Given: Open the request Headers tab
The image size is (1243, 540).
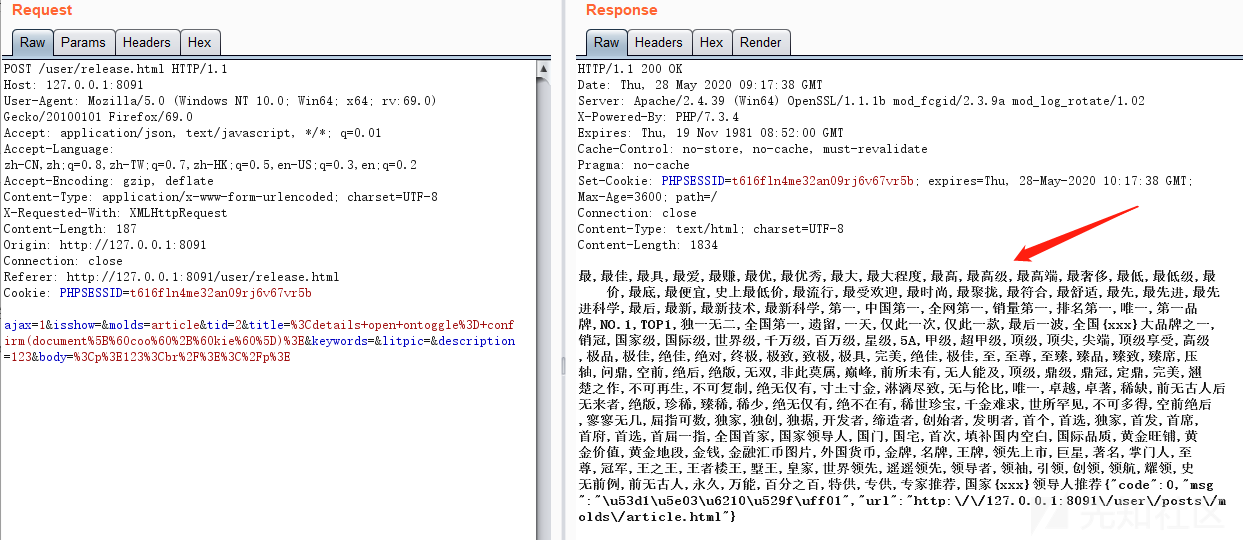Looking at the screenshot, I should [x=147, y=42].
